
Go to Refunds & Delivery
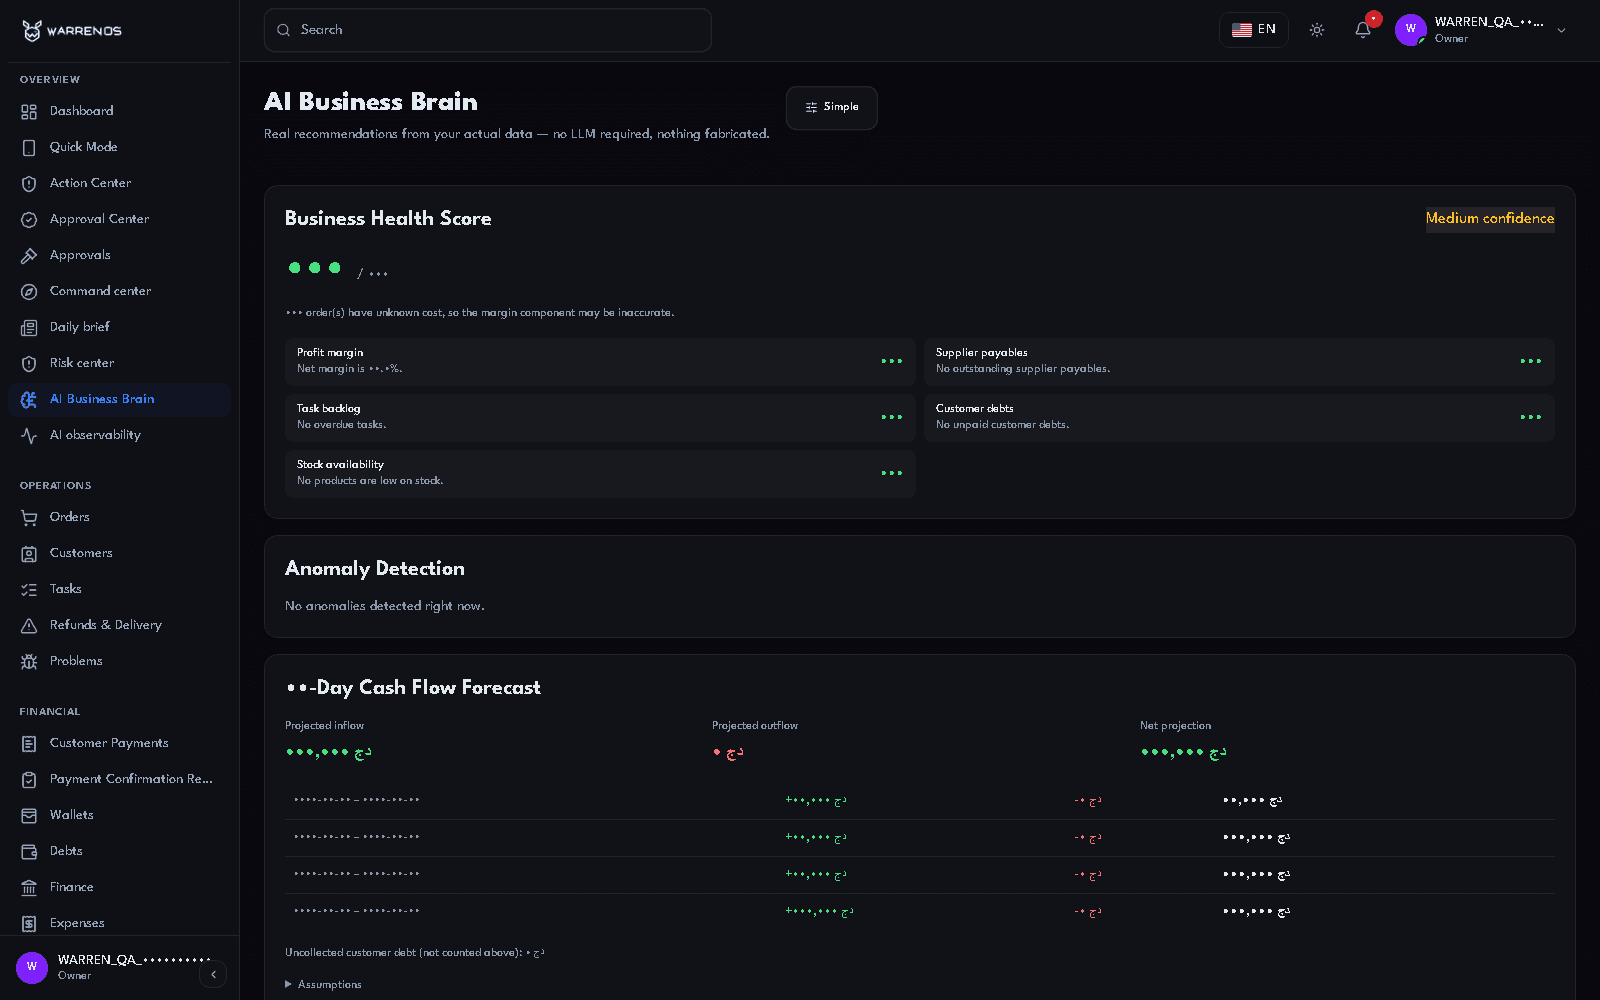point(119,625)
